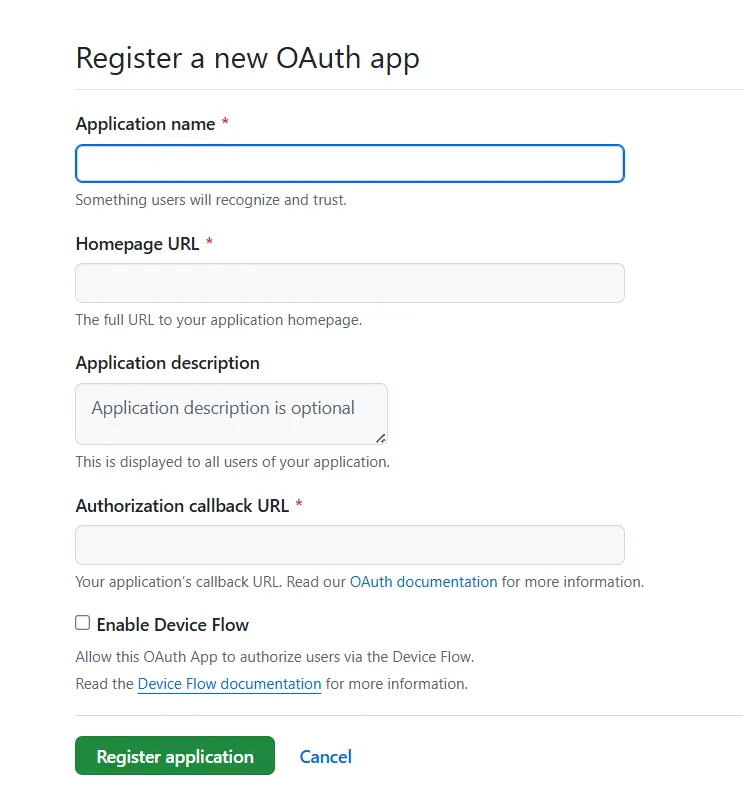Toggle Device Flow off after checking it
The width and height of the screenshot is (743, 806).
click(82, 622)
